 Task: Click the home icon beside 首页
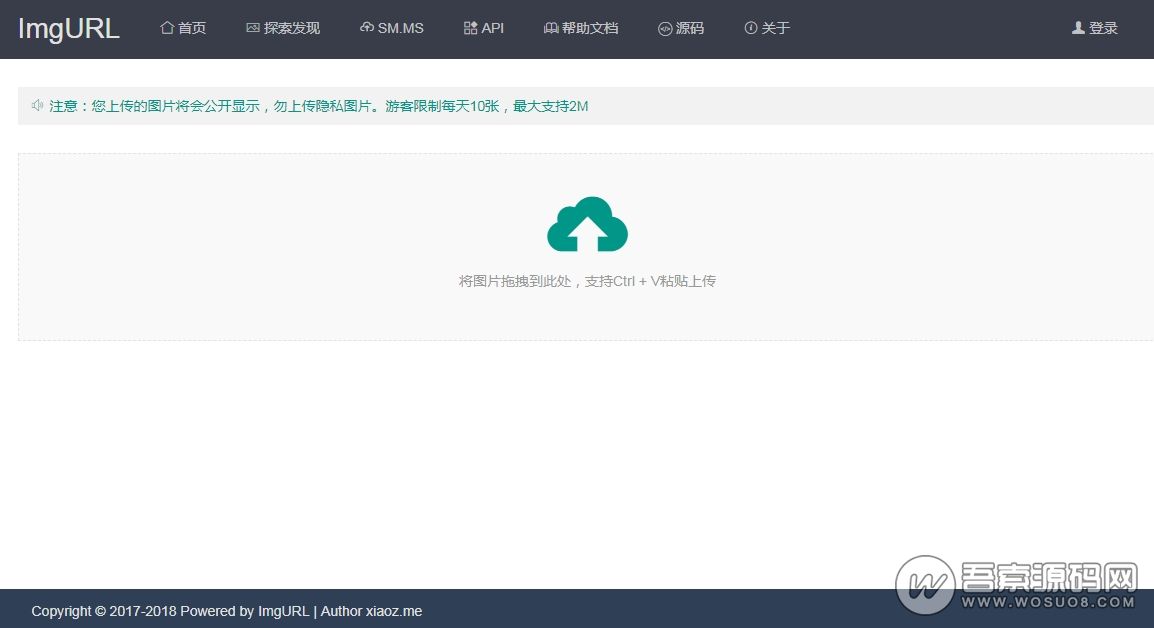pos(167,29)
